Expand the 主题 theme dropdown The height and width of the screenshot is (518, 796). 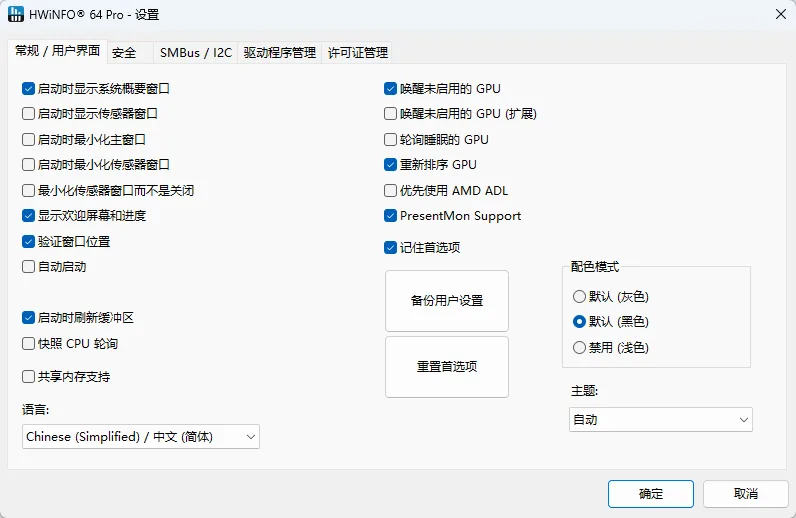tap(660, 419)
